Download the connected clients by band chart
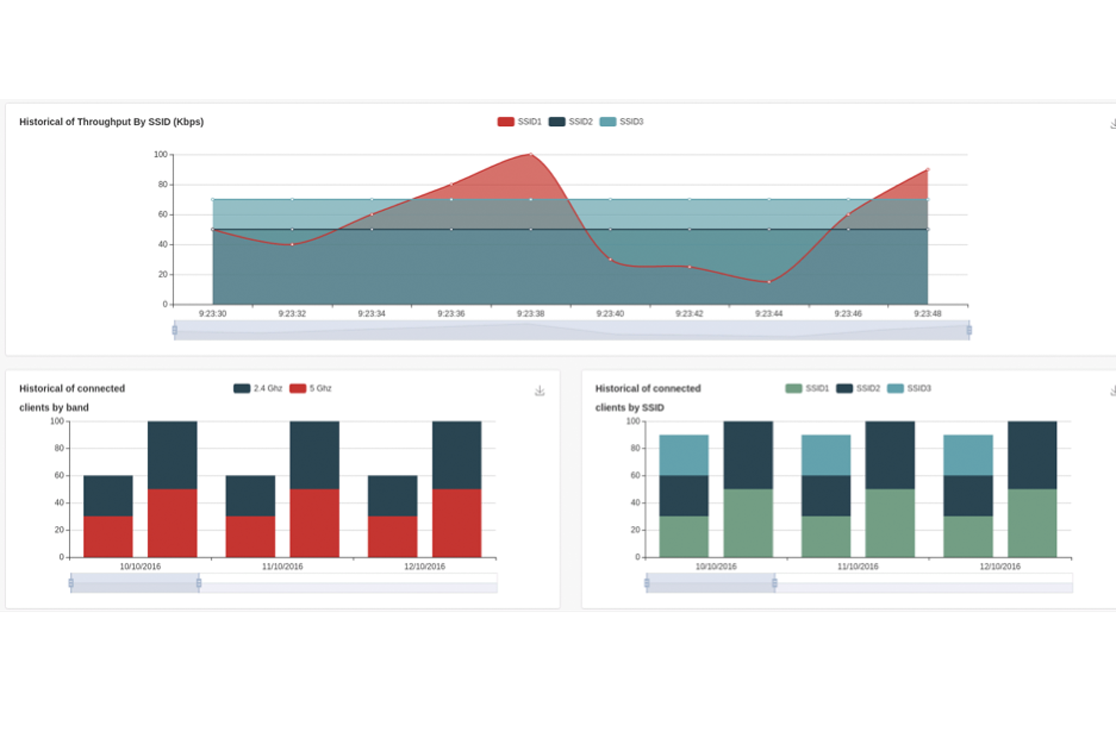The width and height of the screenshot is (1116, 744). tap(540, 391)
